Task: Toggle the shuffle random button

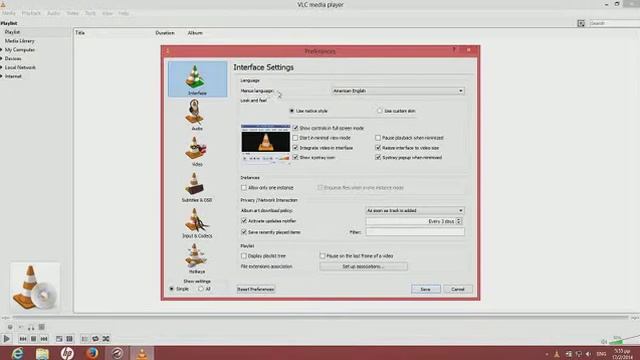Action: coord(106,339)
